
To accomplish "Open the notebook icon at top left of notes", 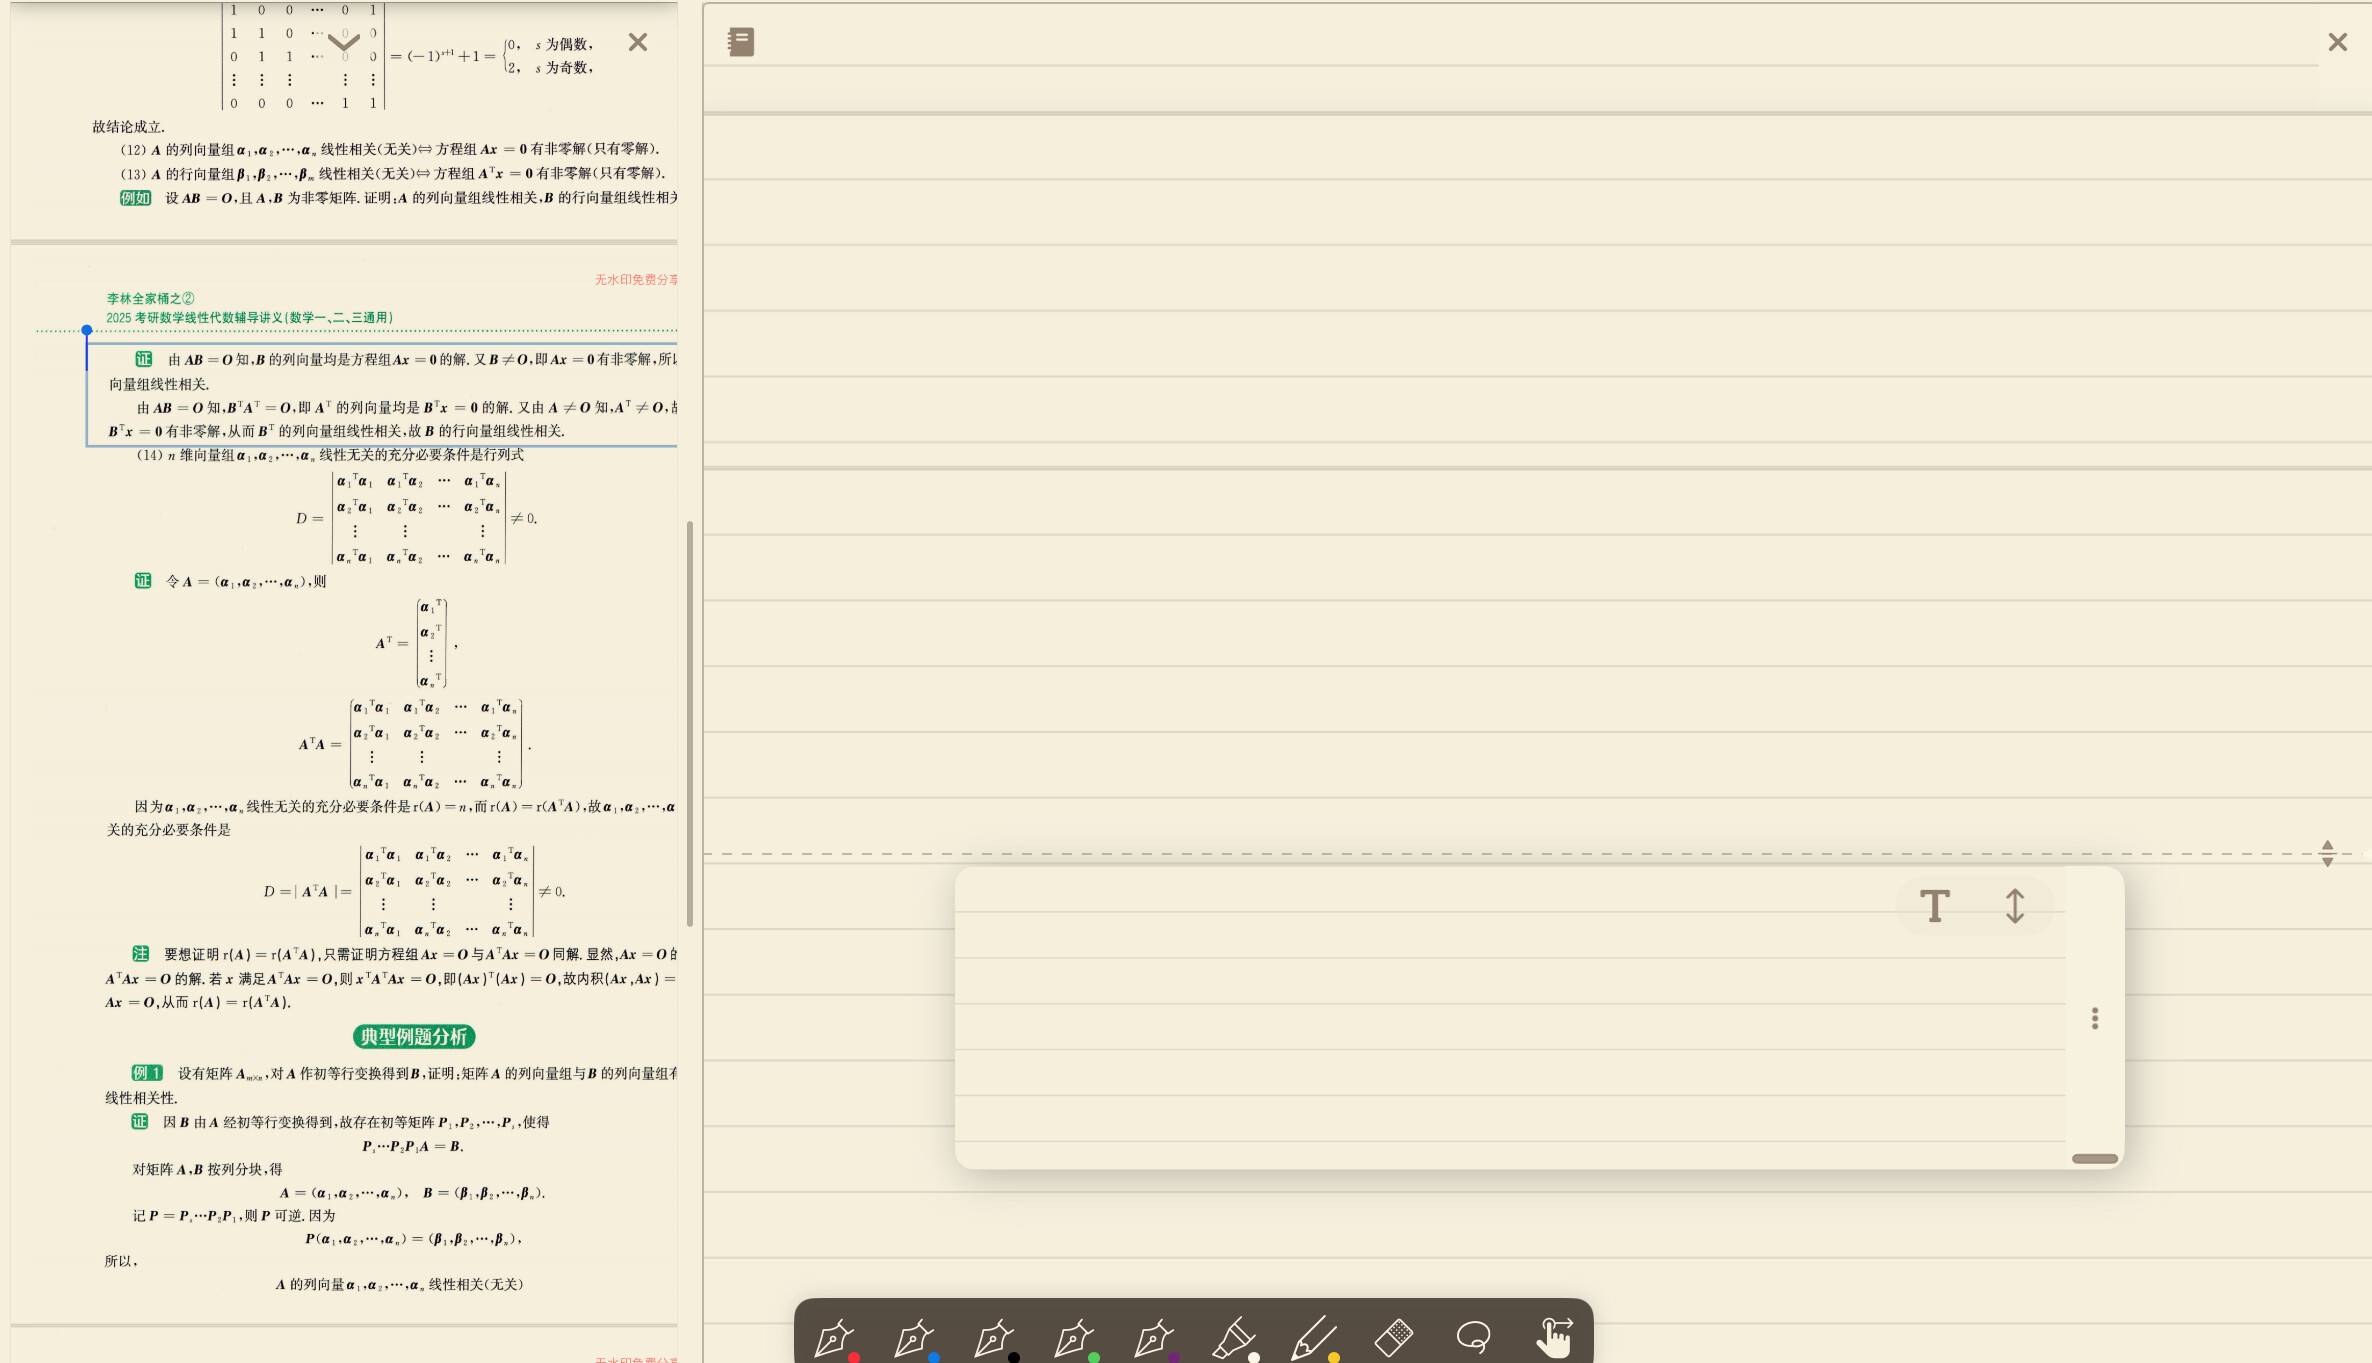I will (x=741, y=42).
